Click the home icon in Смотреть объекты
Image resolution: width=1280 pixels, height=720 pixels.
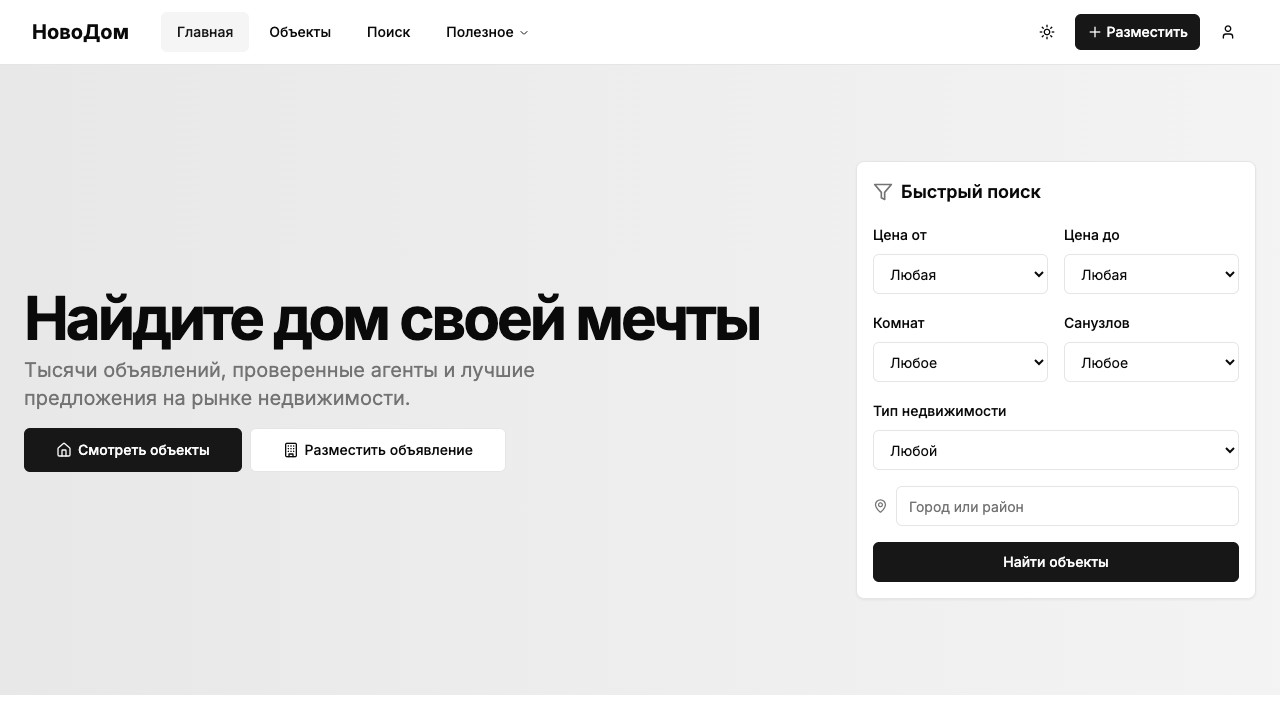(x=64, y=450)
